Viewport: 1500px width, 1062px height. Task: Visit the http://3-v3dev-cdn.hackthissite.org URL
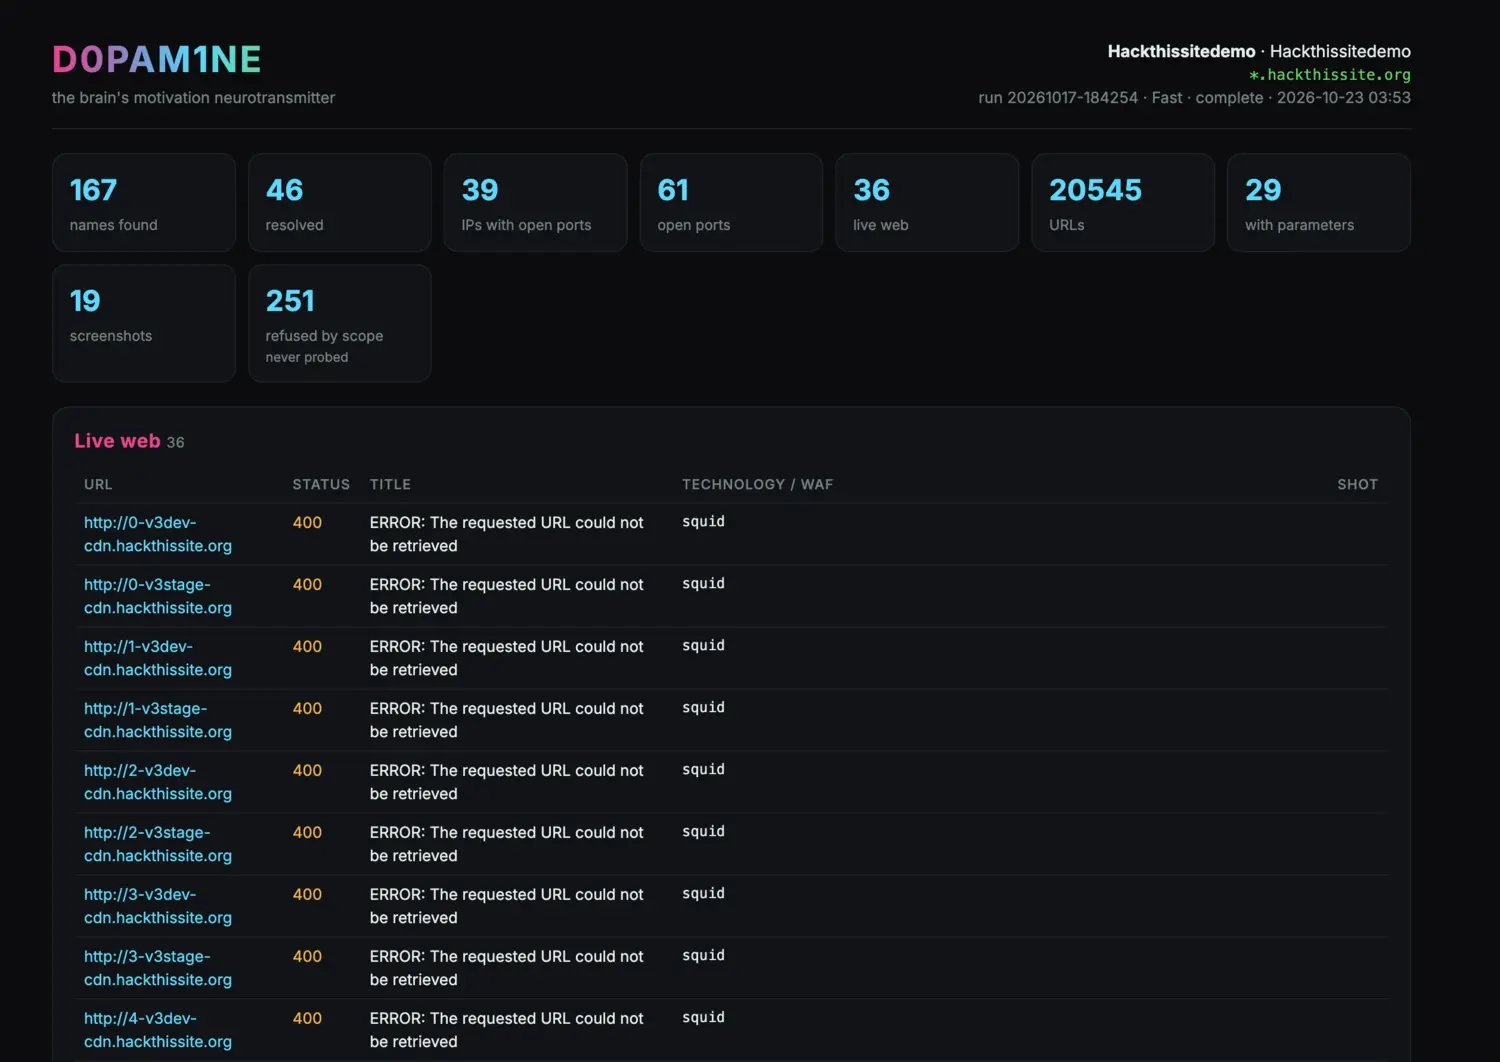click(x=158, y=906)
